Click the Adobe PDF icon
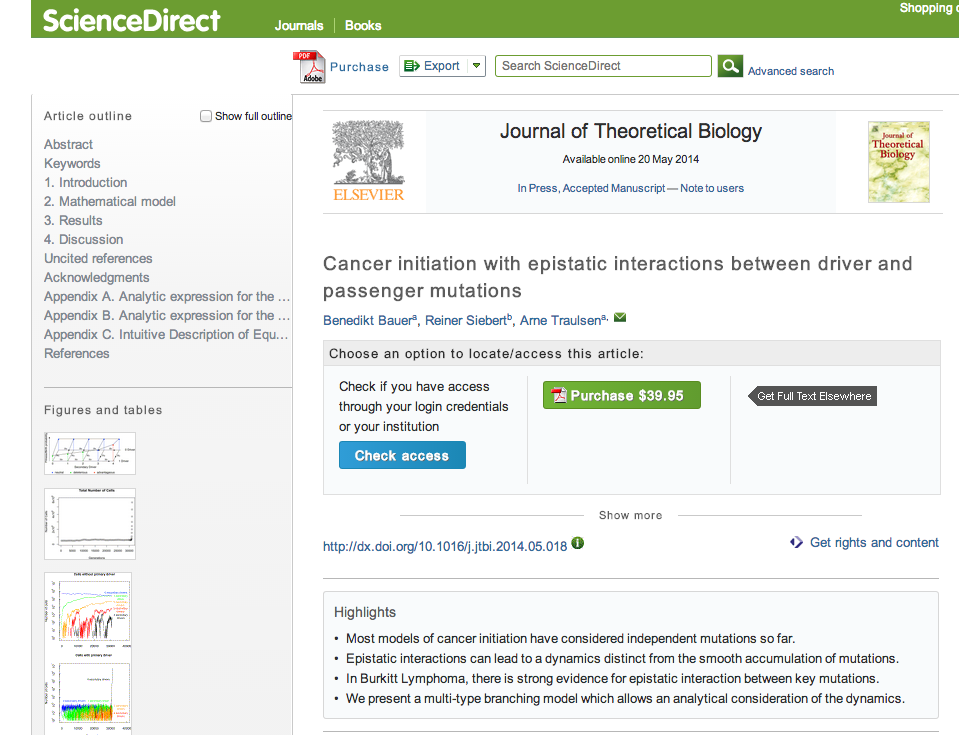This screenshot has width=959, height=735. coord(309,67)
